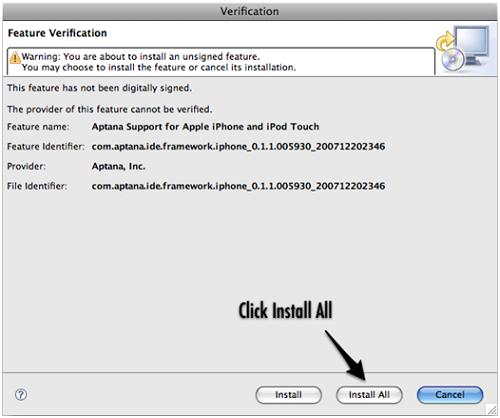
Task: Click the 'Provider:' label
Action: click(26, 166)
